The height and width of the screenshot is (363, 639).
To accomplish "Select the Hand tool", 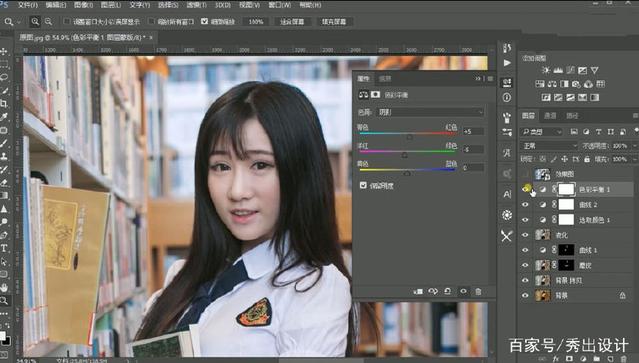I will 4,288.
